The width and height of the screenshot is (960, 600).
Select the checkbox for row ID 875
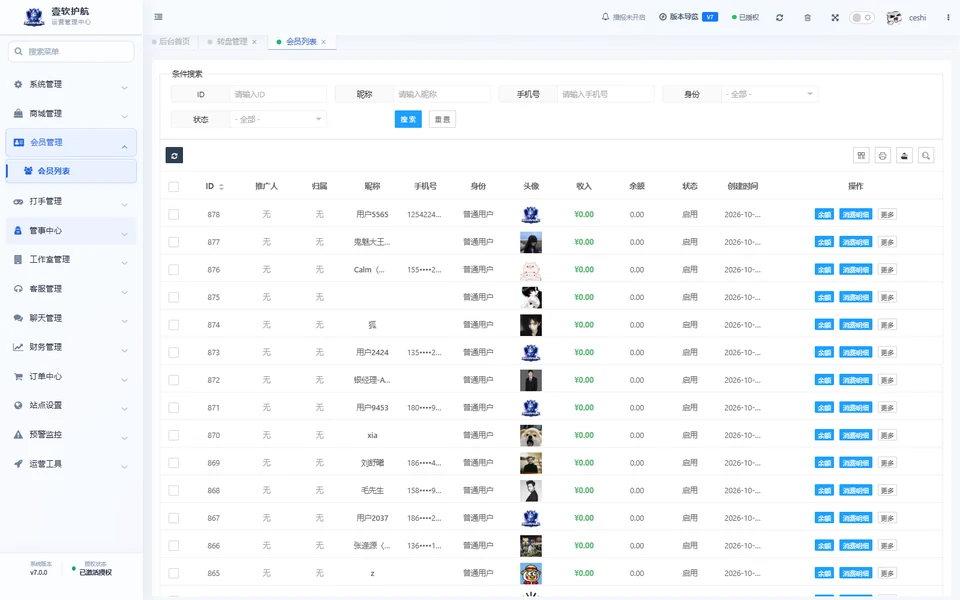pos(174,297)
